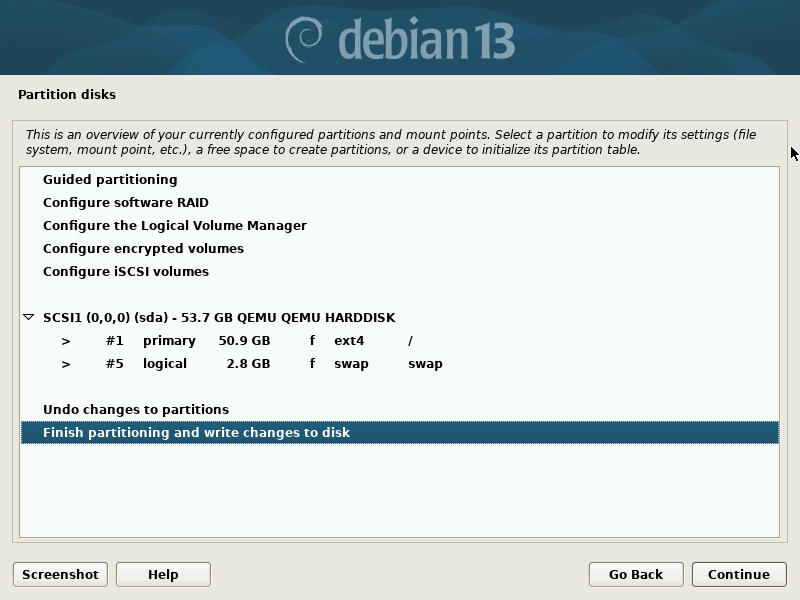Select Guided partitioning option
The image size is (800, 600).
pyautogui.click(x=399, y=180)
